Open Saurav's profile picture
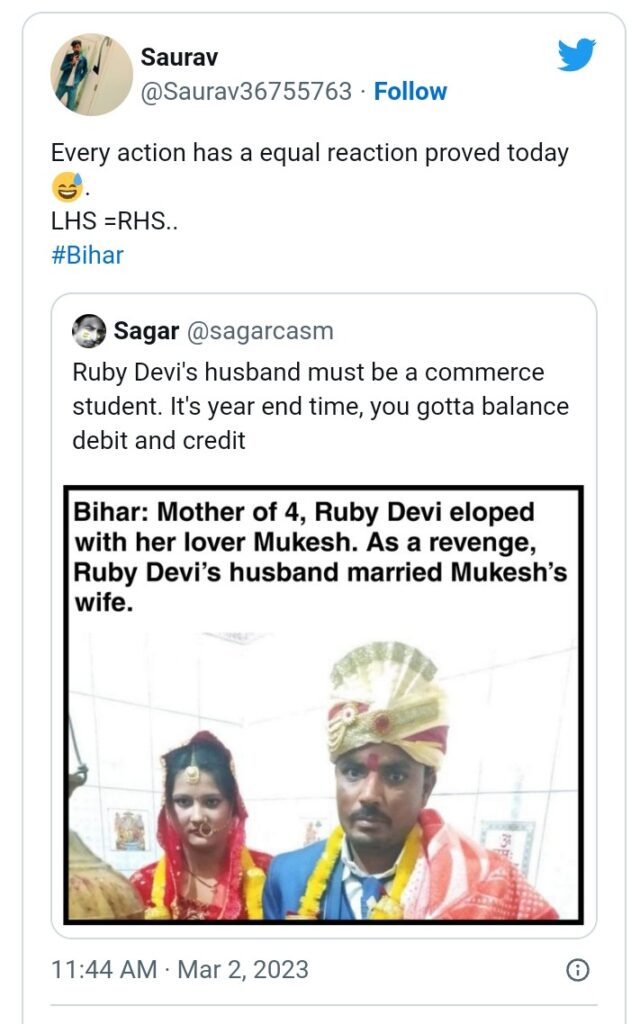The image size is (640, 1024). (x=91, y=74)
